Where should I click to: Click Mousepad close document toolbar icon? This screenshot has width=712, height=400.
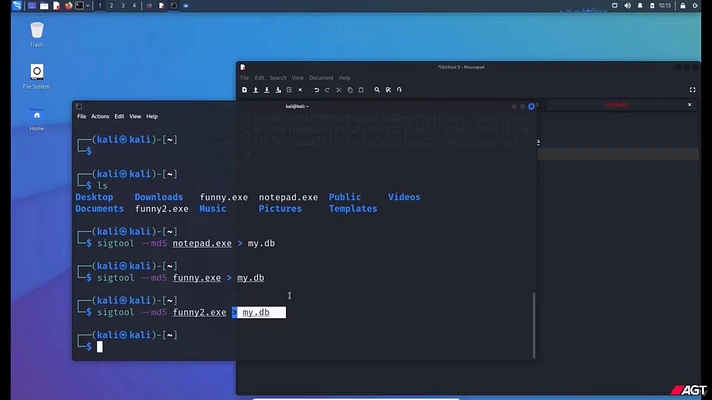point(300,90)
